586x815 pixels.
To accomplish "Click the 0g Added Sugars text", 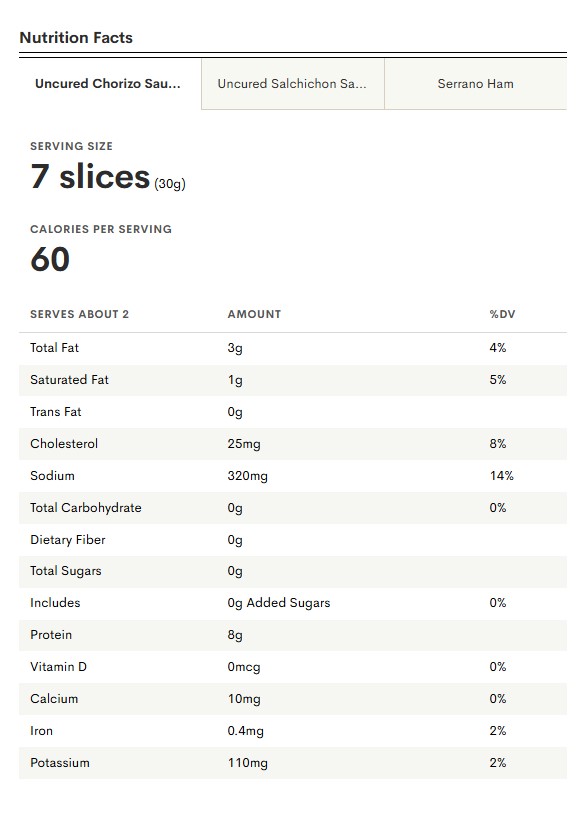I will coord(279,603).
